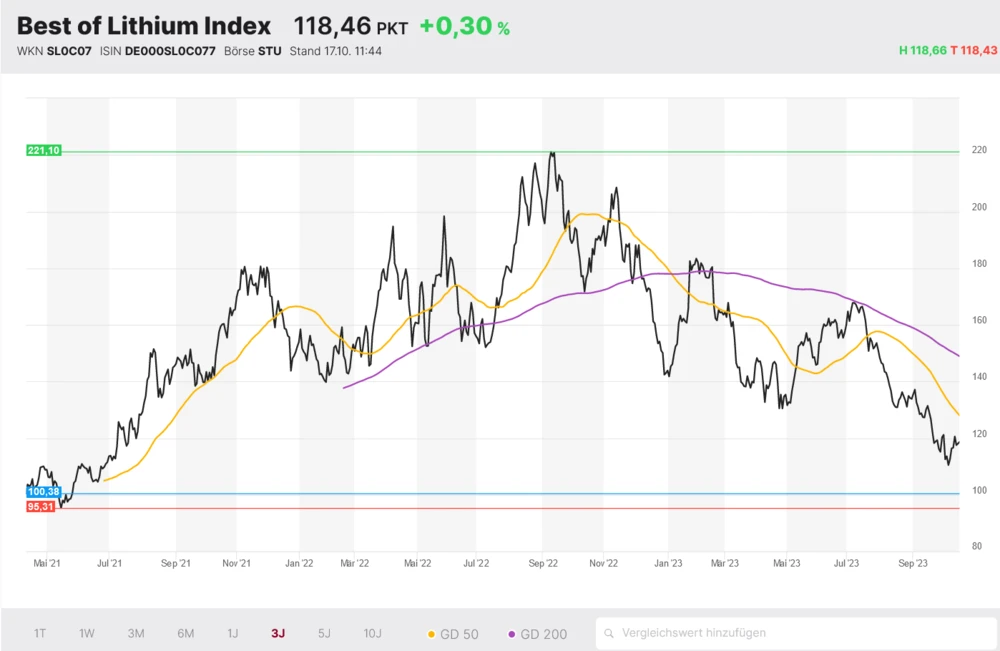1000x651 pixels.
Task: Switch chart range to 1W
Action: tap(87, 633)
